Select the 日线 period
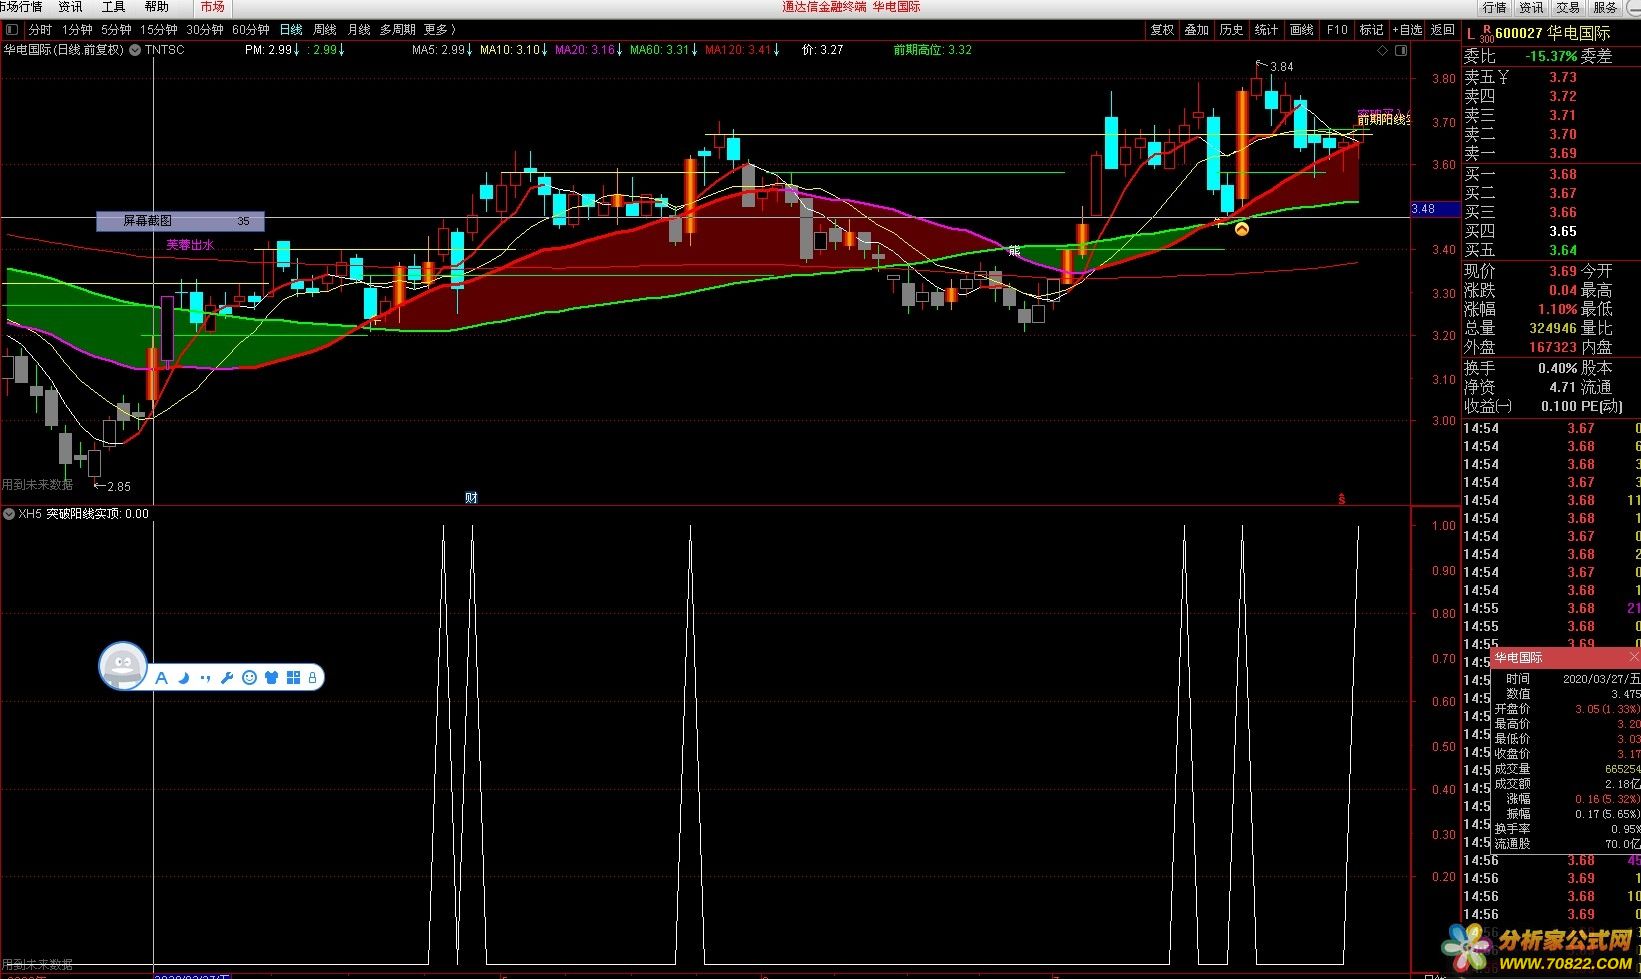Image resolution: width=1641 pixels, height=979 pixels. (291, 30)
